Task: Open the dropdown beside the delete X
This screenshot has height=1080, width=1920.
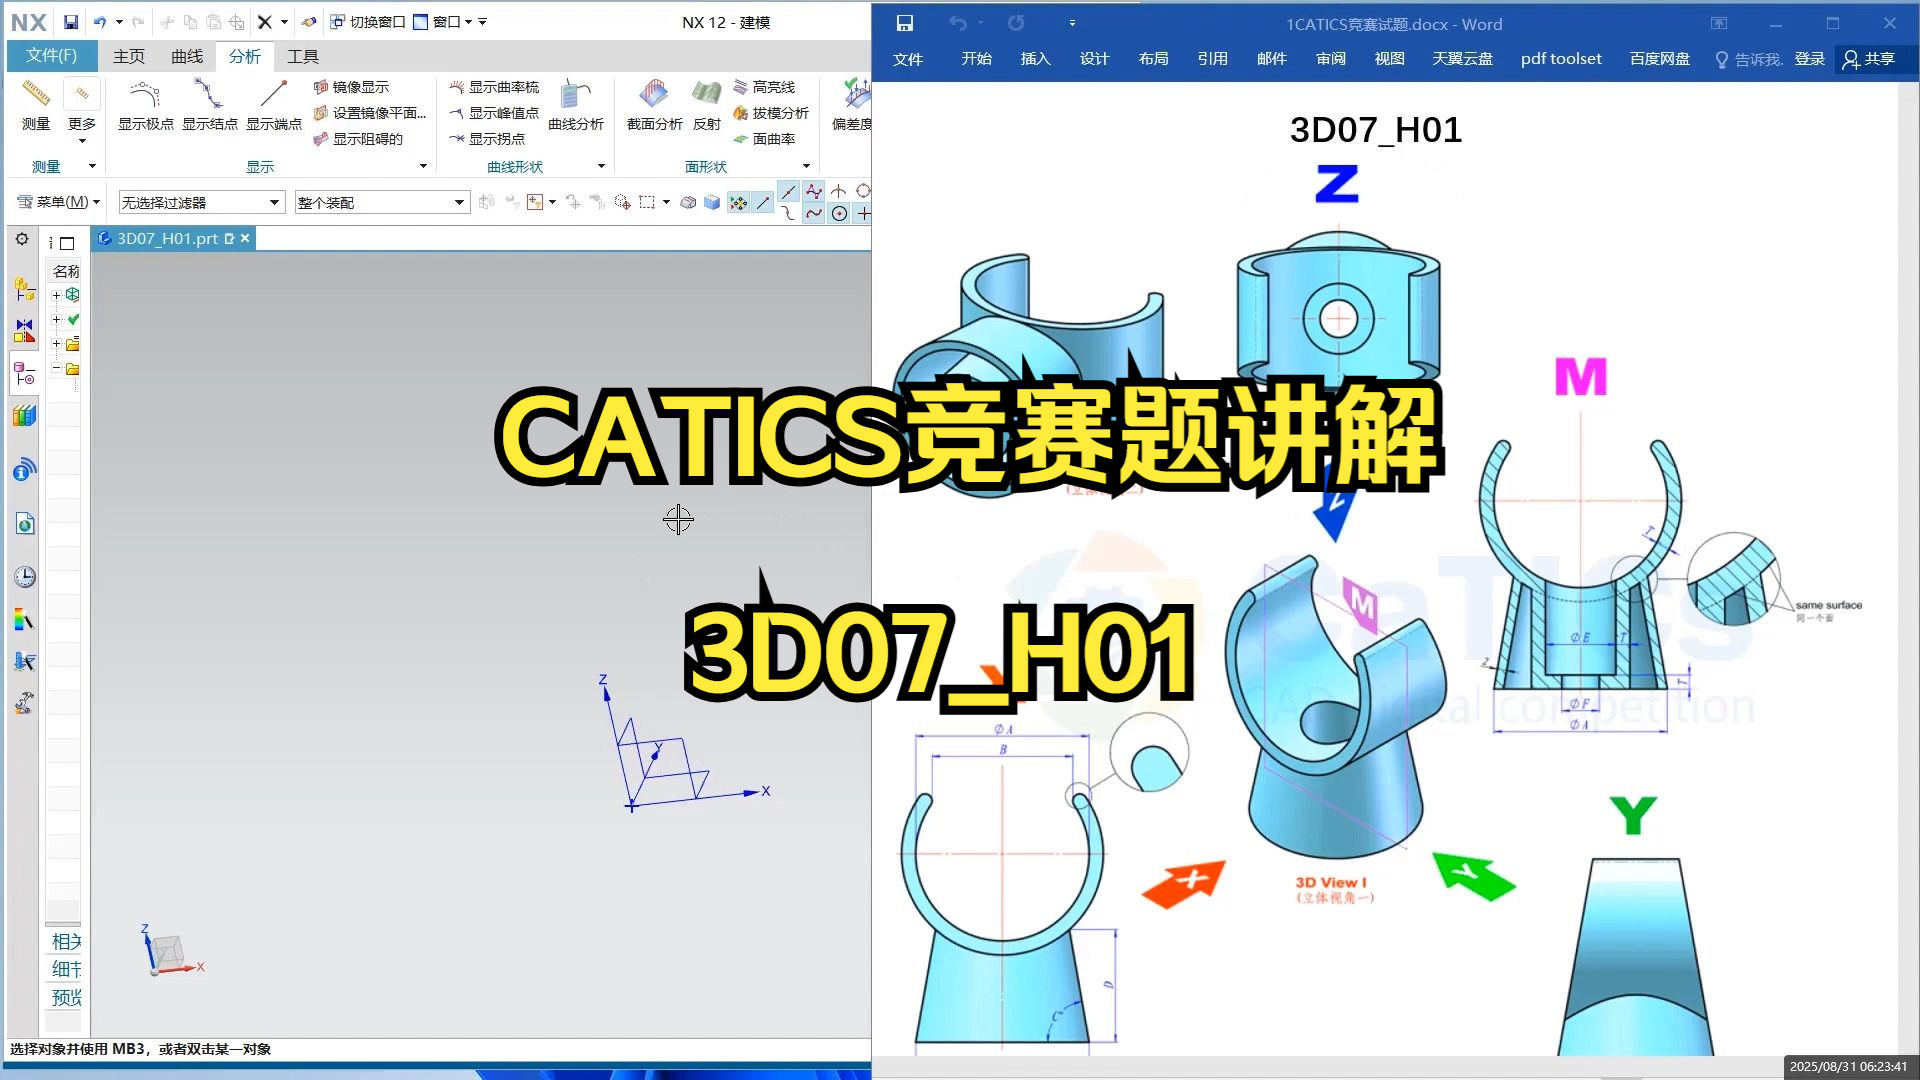Action: point(284,22)
